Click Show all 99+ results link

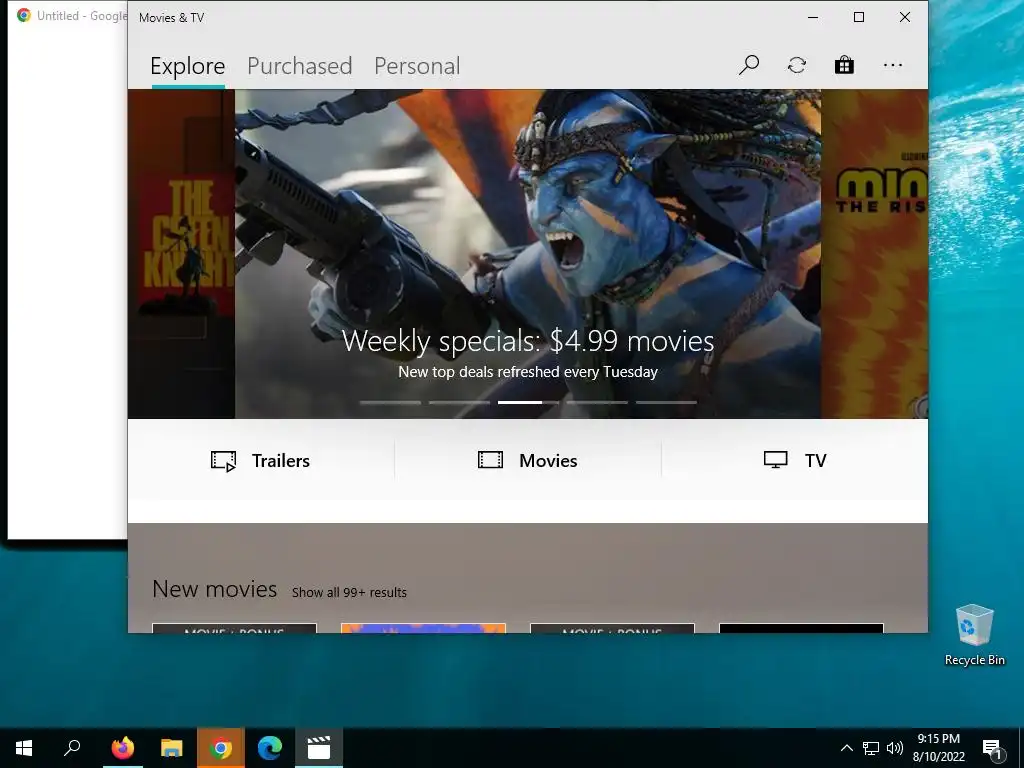[349, 592]
